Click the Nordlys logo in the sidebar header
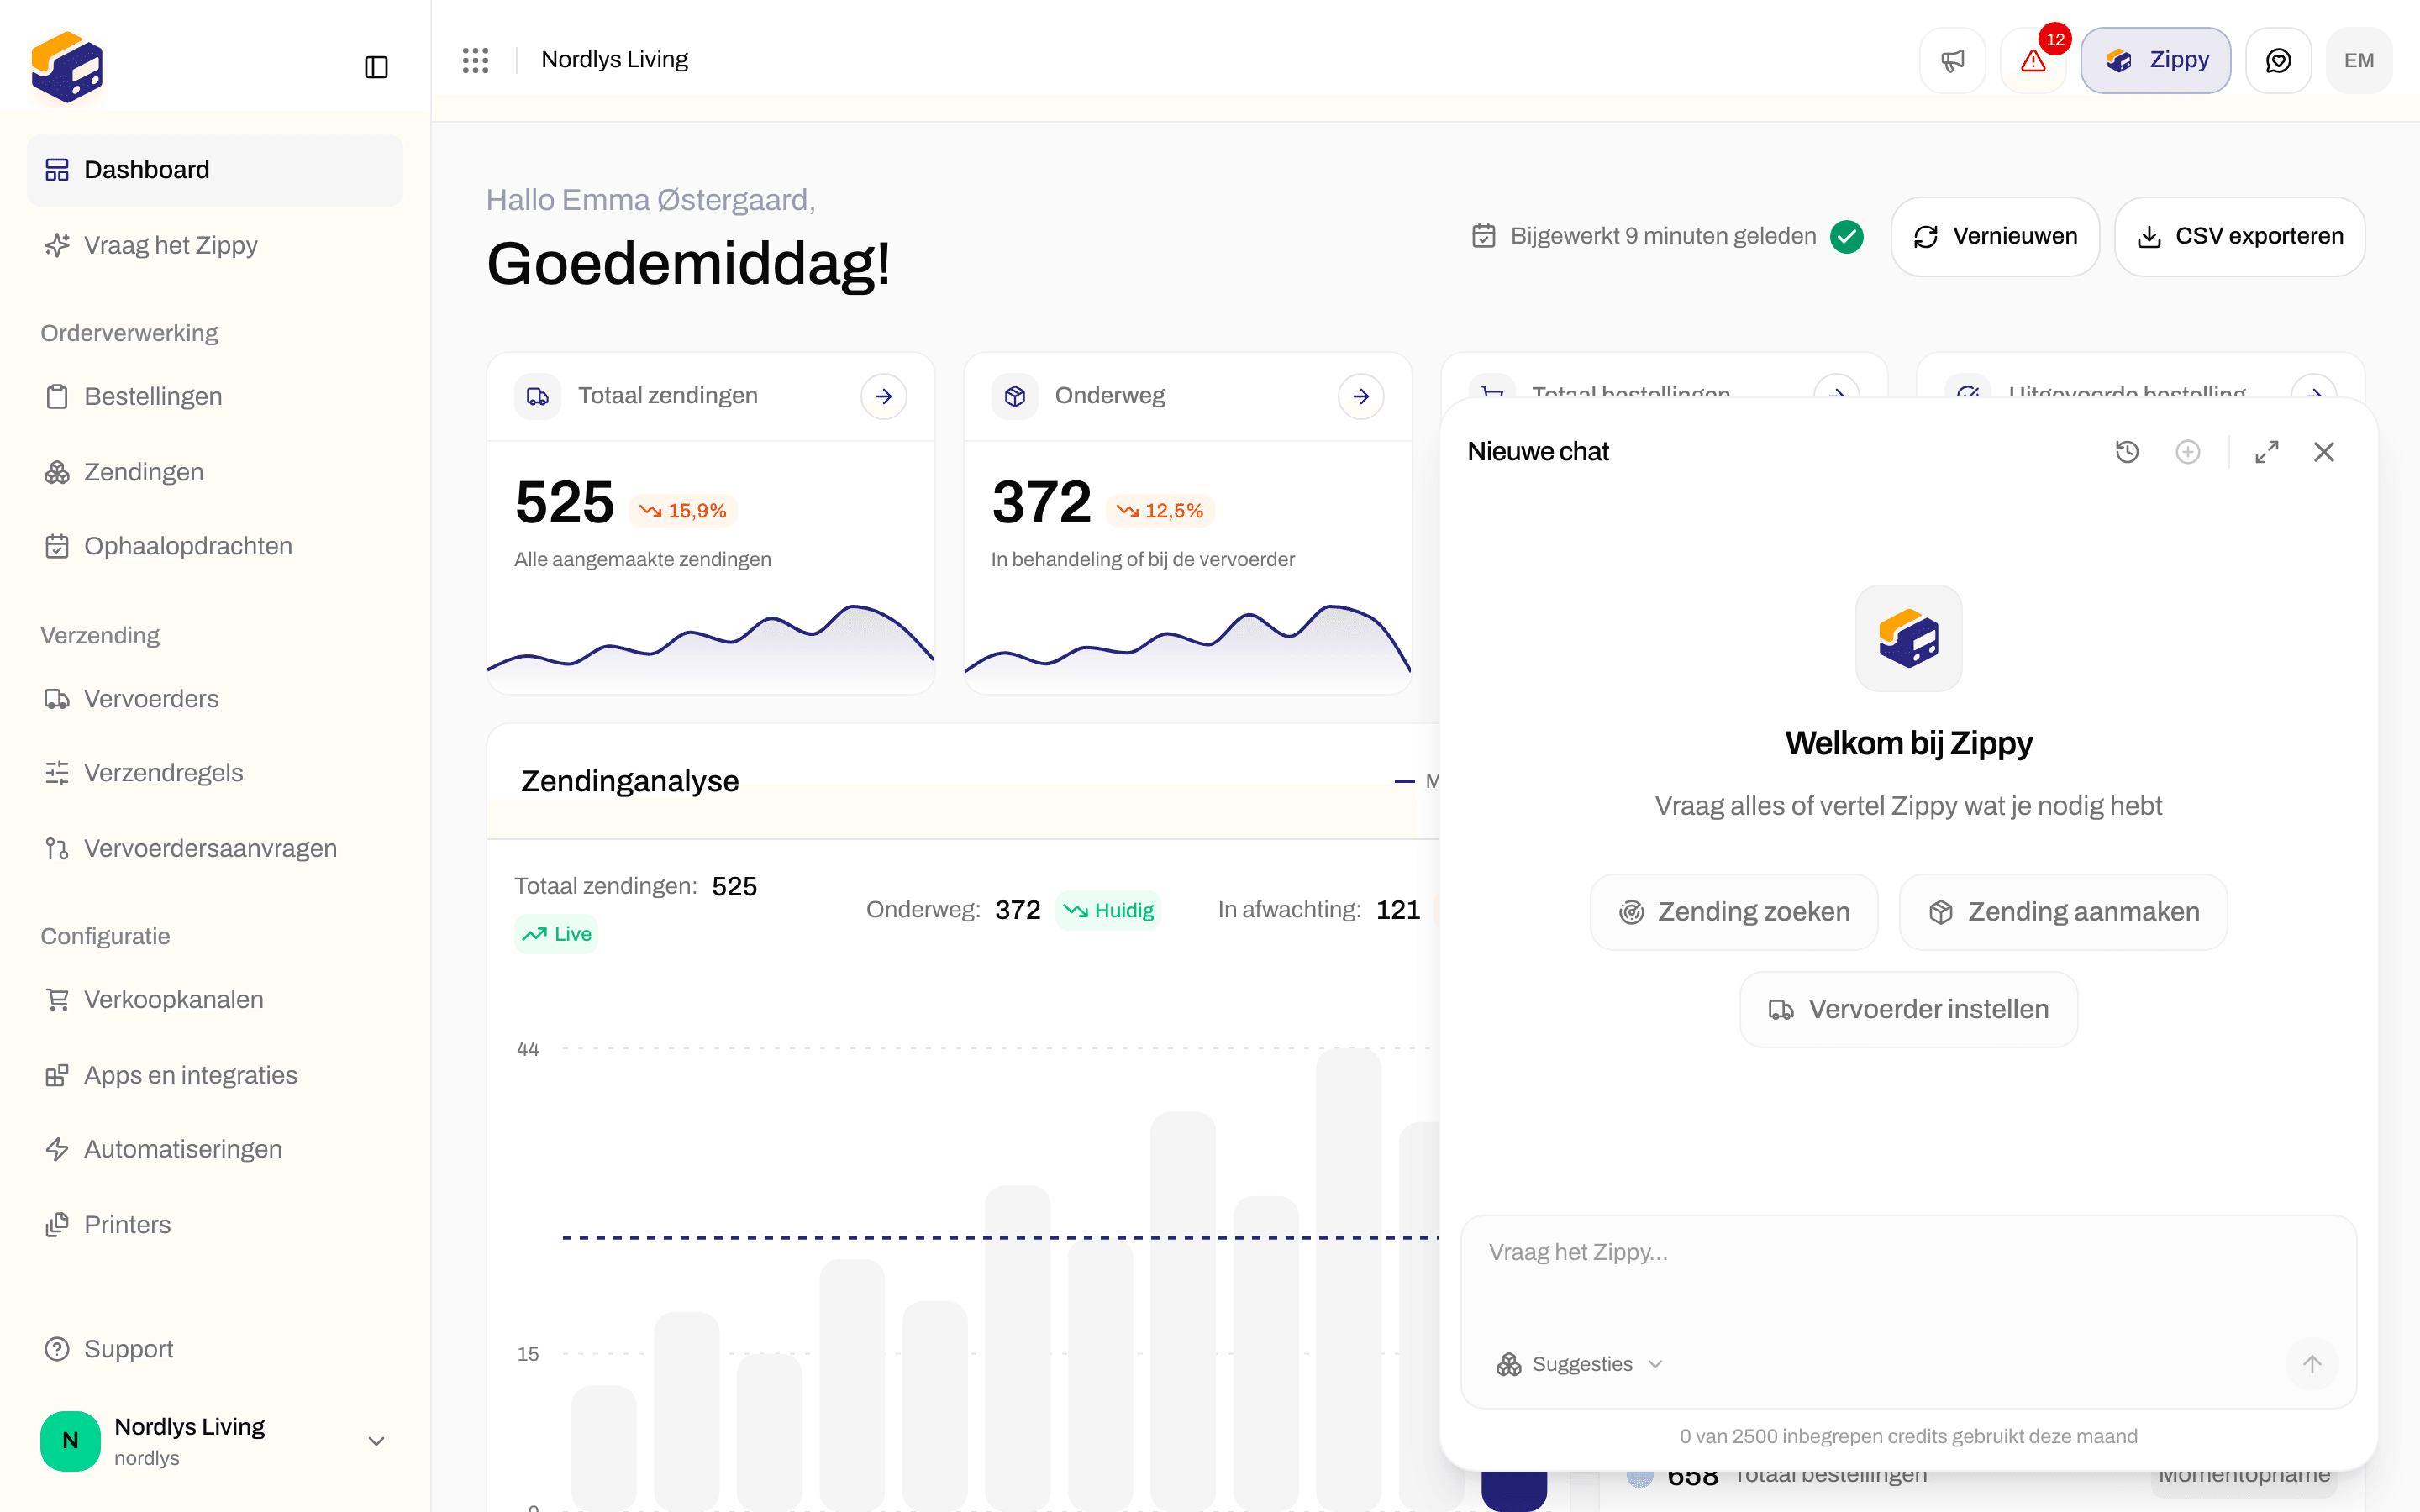 coord(67,67)
